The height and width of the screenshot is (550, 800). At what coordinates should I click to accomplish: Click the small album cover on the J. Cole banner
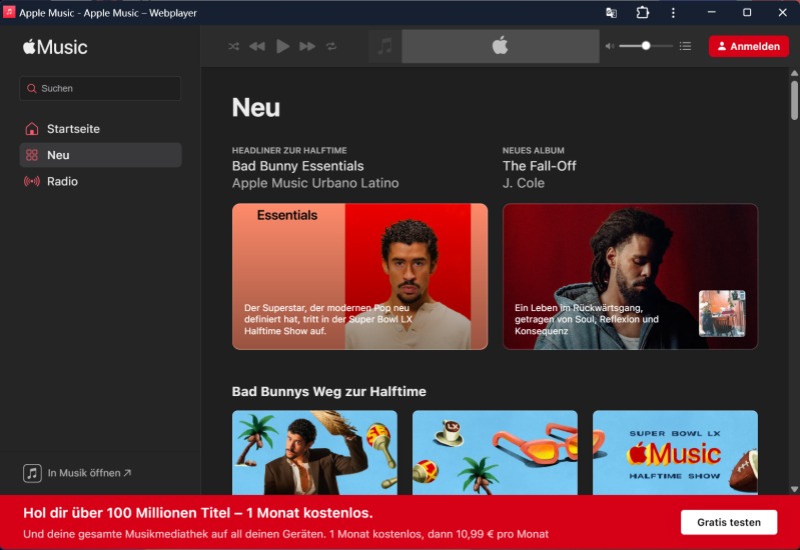click(x=722, y=313)
